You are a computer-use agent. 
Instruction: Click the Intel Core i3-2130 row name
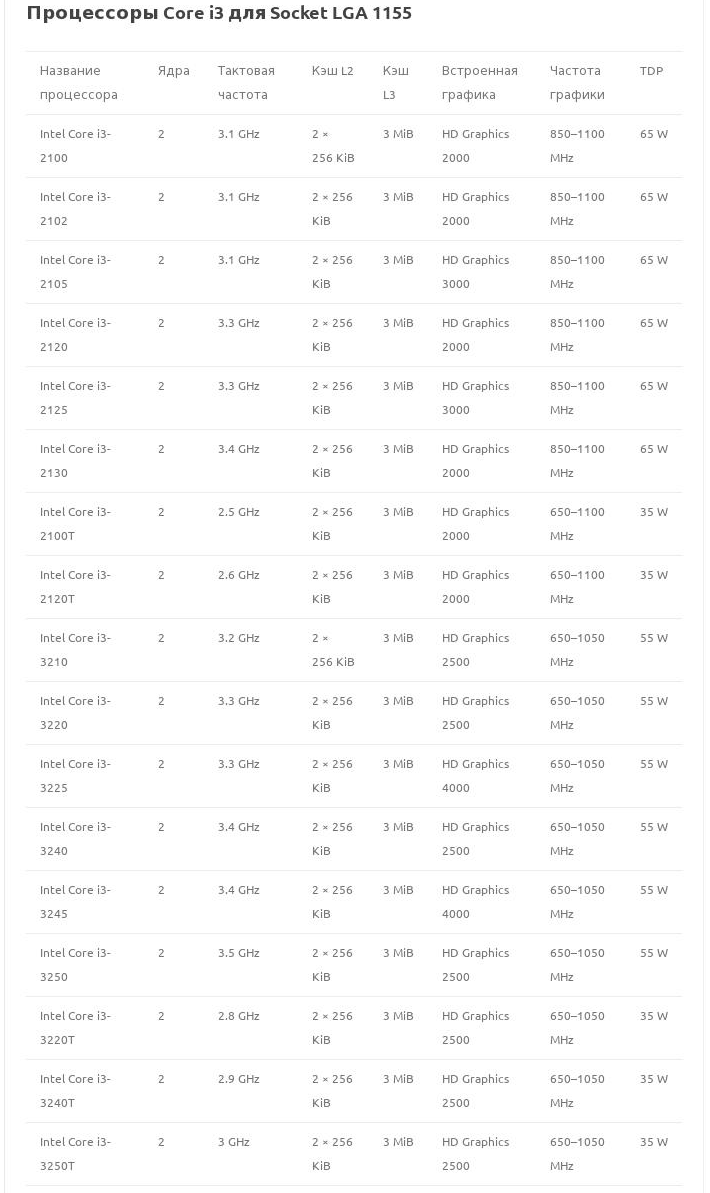click(x=75, y=461)
